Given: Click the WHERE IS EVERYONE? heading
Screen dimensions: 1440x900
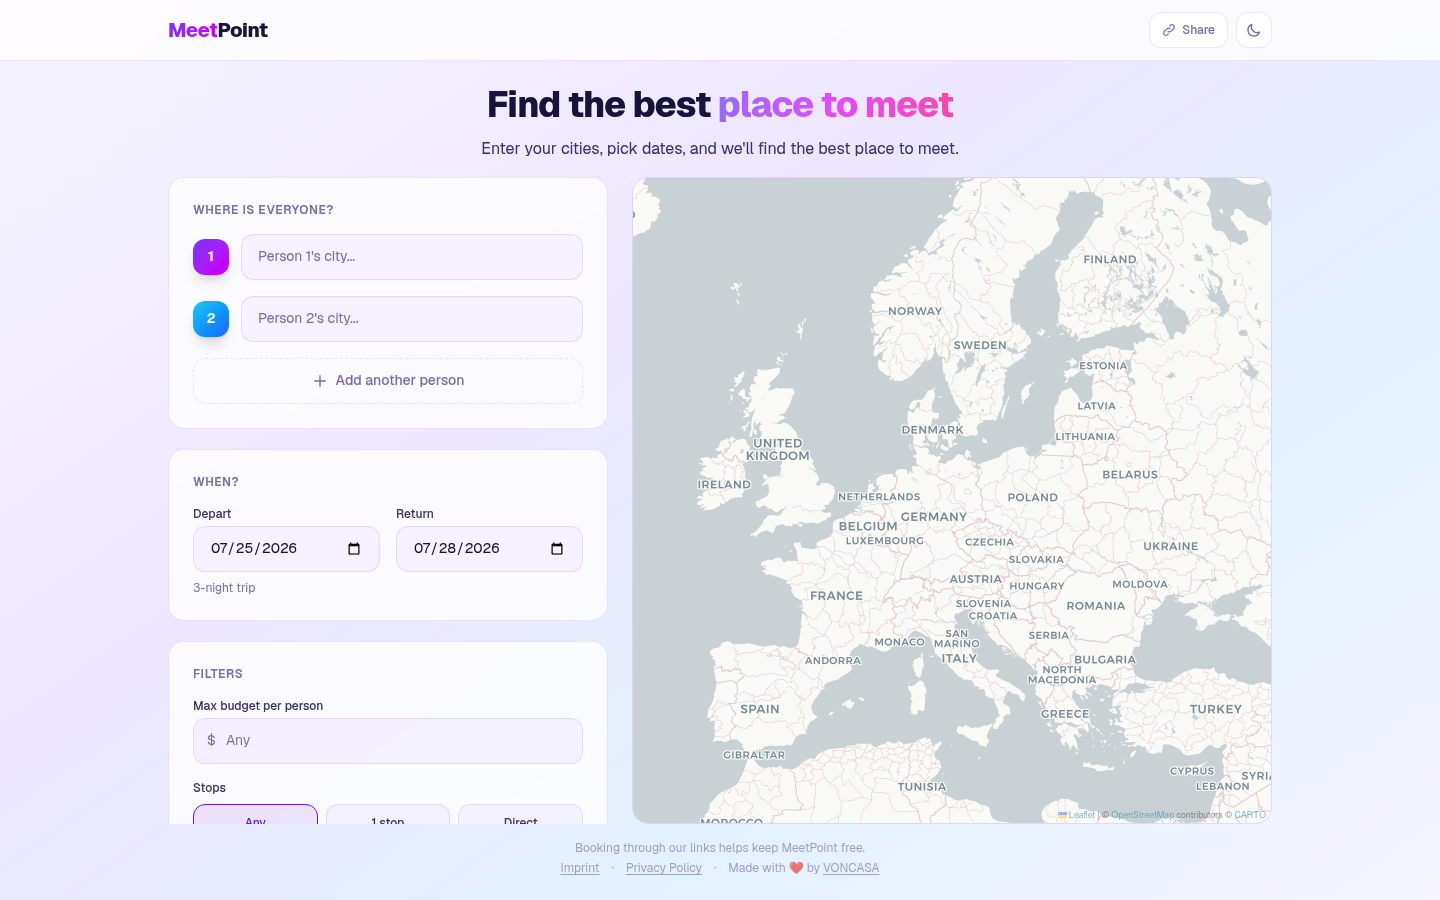Looking at the screenshot, I should click(x=263, y=210).
